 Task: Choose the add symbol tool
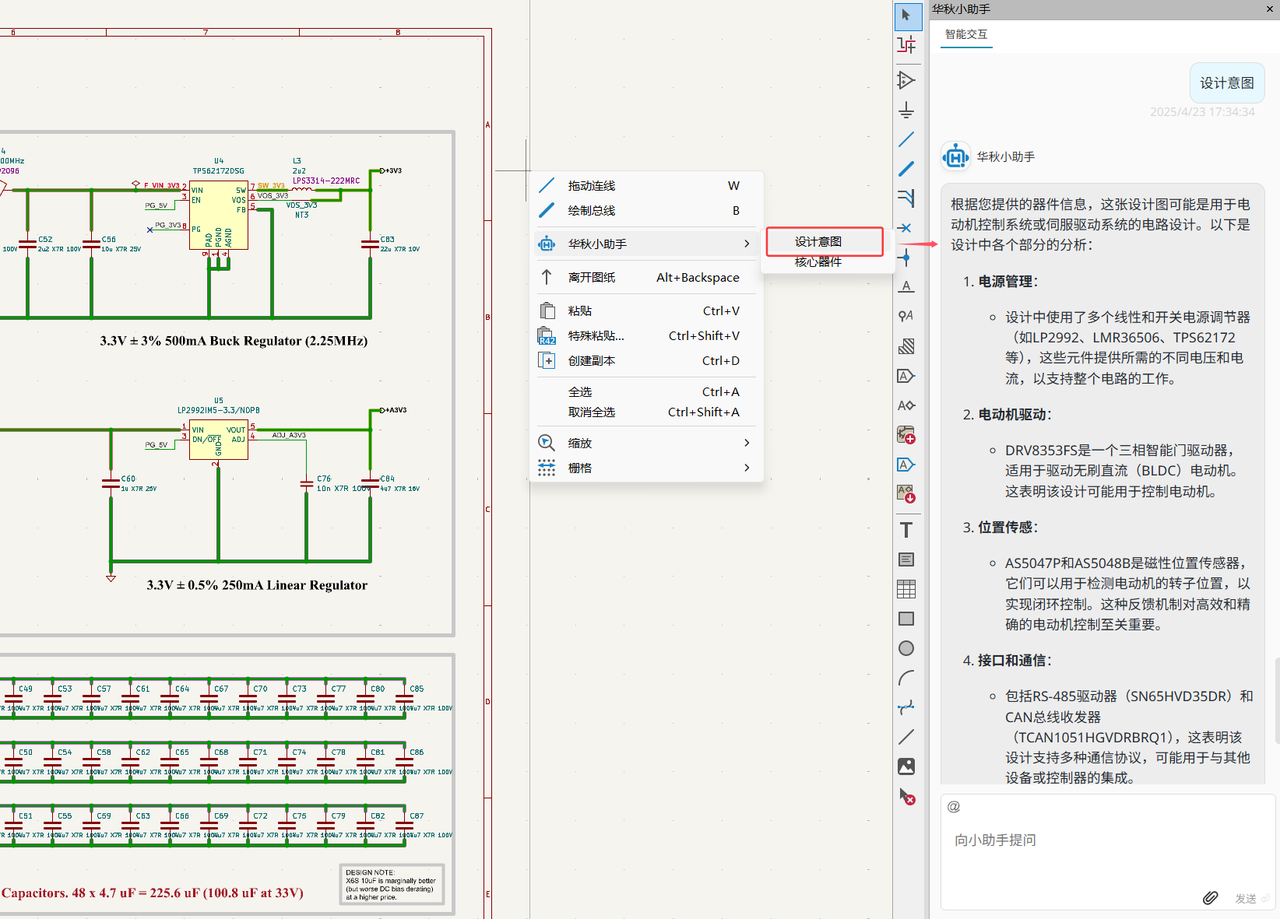907,80
